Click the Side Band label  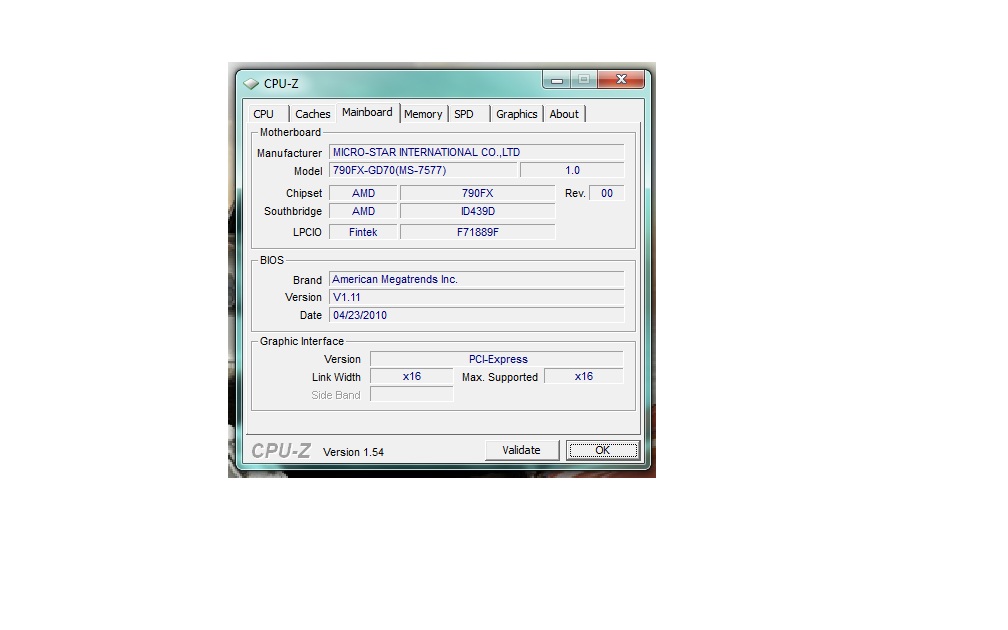click(x=336, y=395)
